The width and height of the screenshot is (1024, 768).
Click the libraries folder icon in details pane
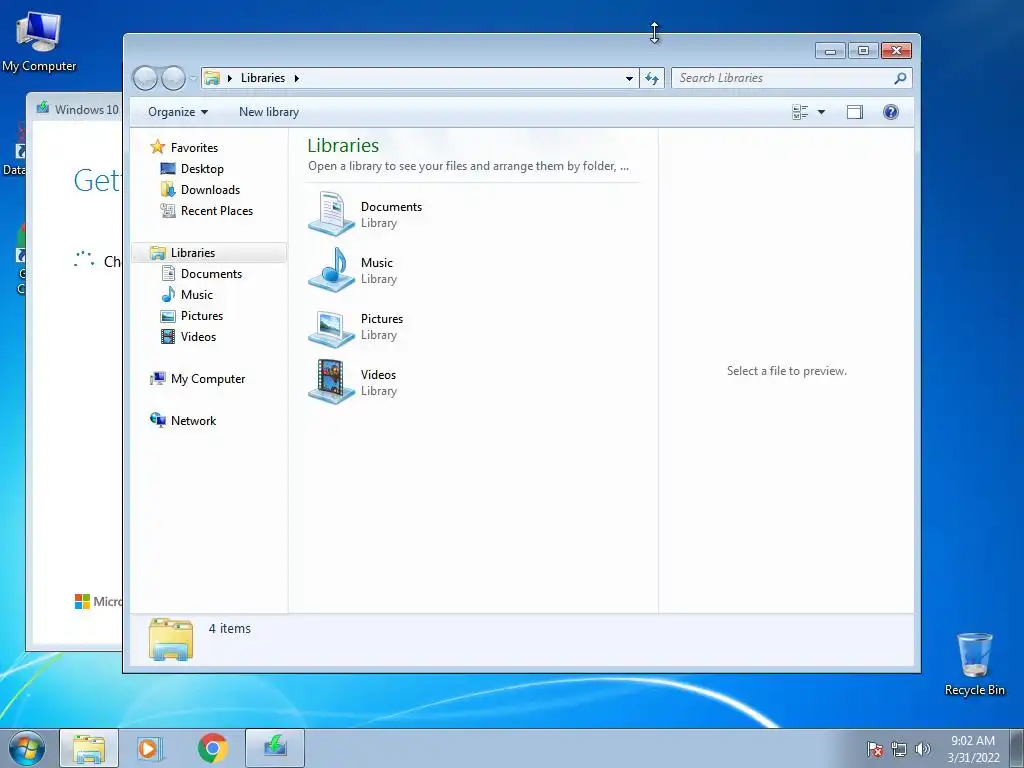tap(170, 639)
